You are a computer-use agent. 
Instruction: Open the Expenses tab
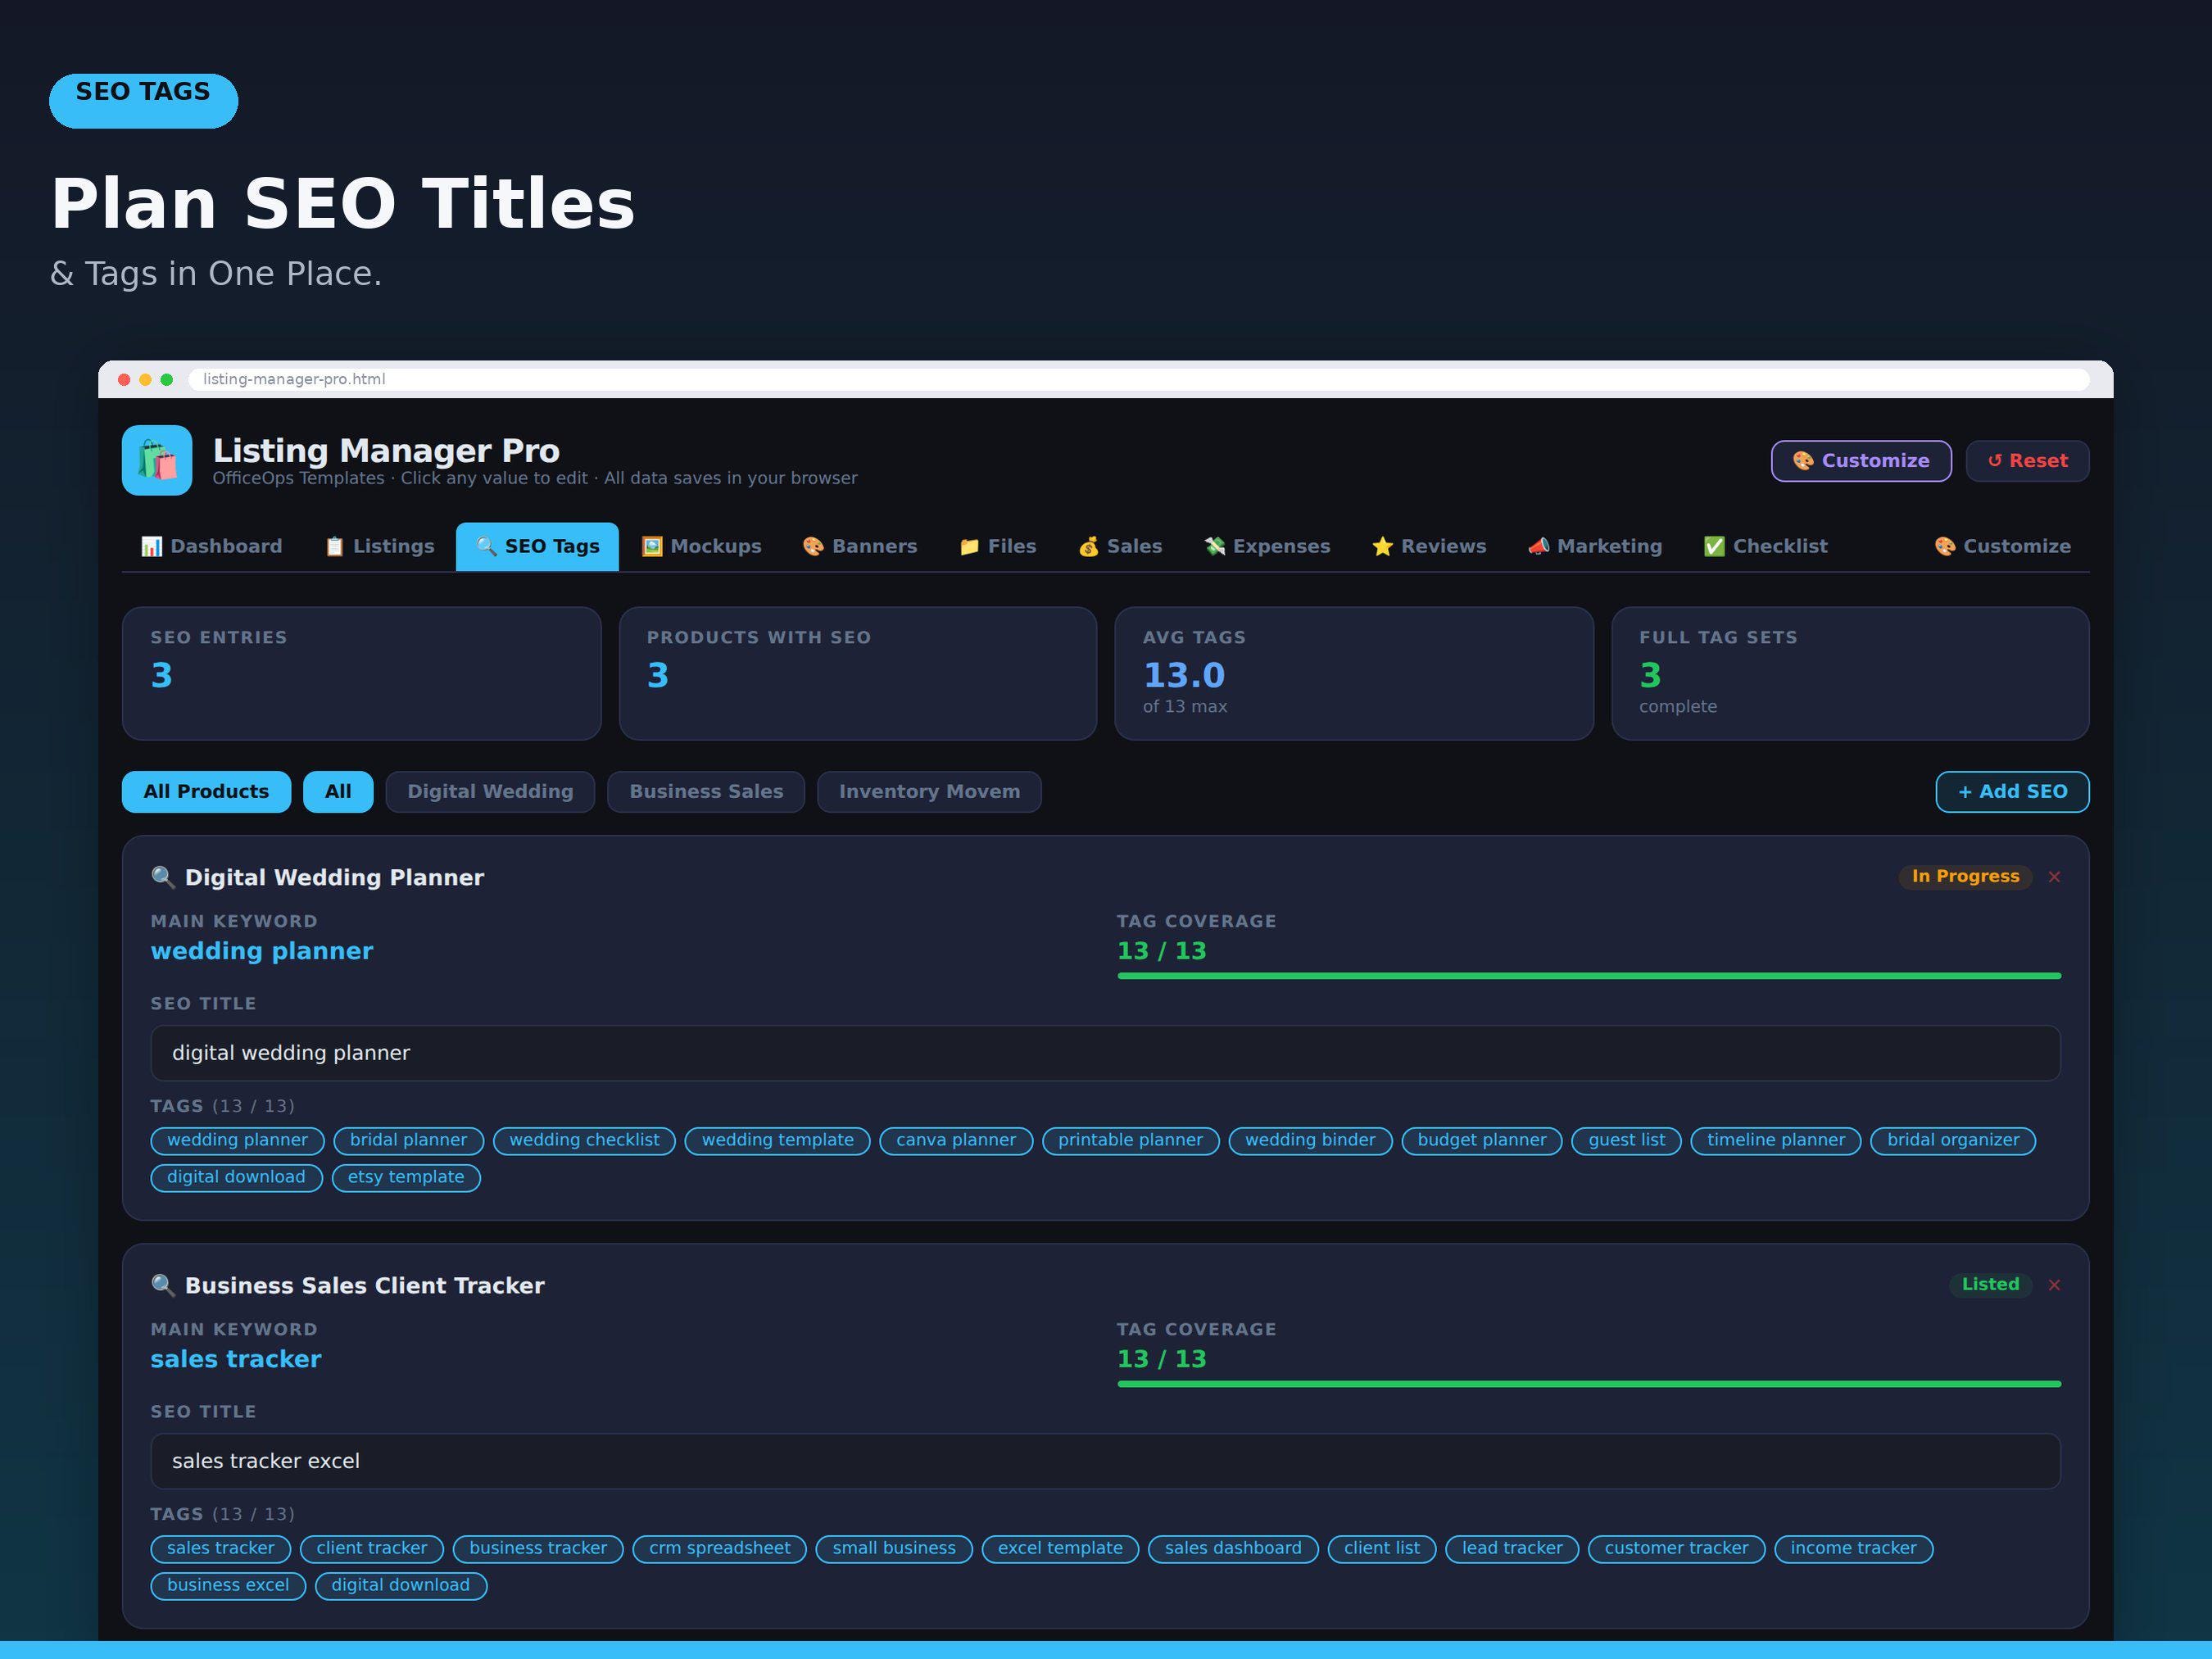pos(1267,546)
